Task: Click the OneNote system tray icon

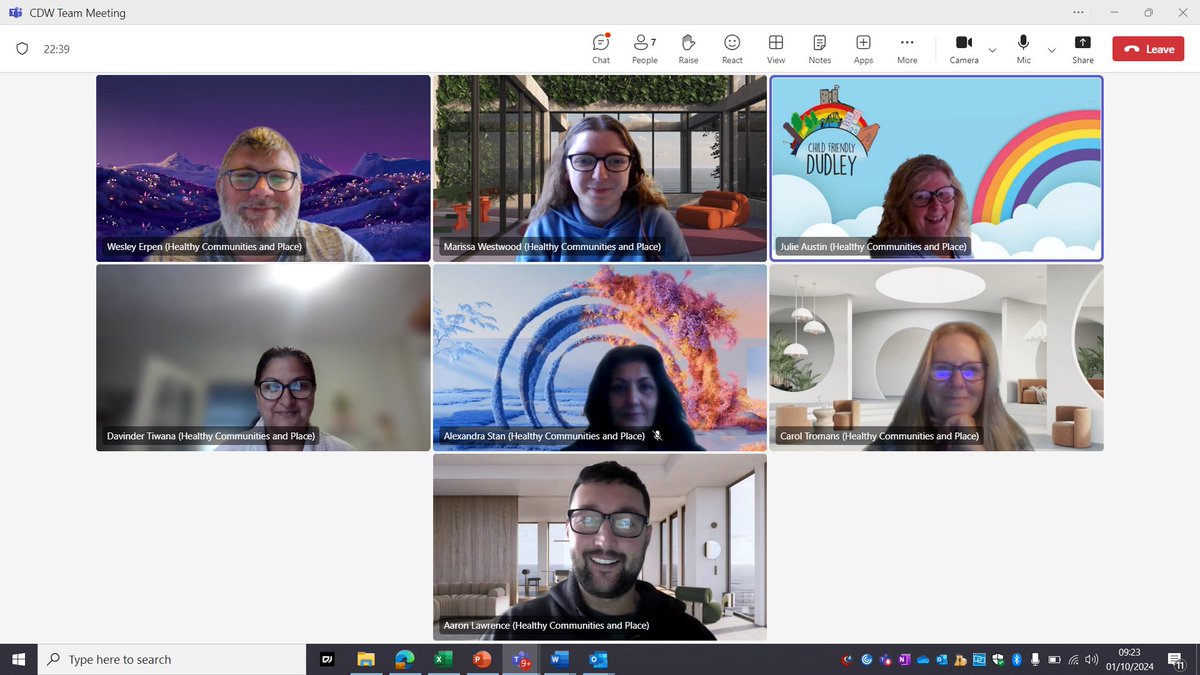Action: point(904,659)
